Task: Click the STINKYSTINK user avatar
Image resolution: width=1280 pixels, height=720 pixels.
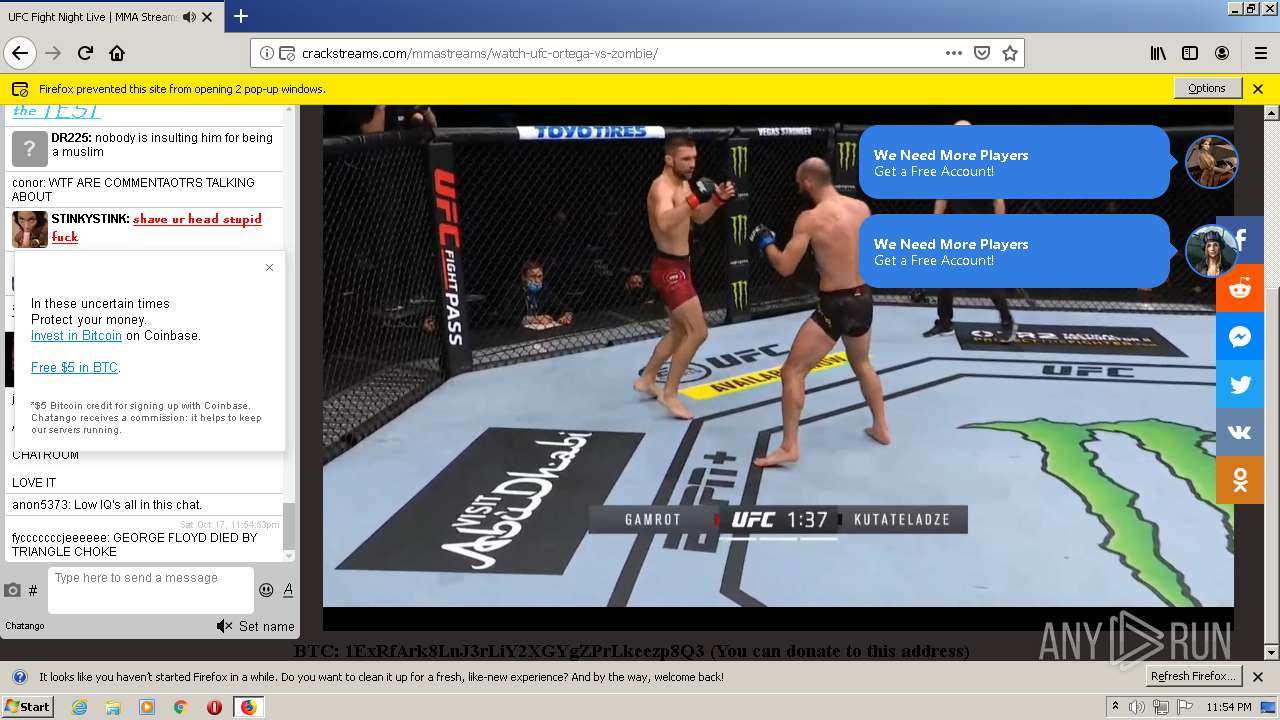Action: [29, 229]
